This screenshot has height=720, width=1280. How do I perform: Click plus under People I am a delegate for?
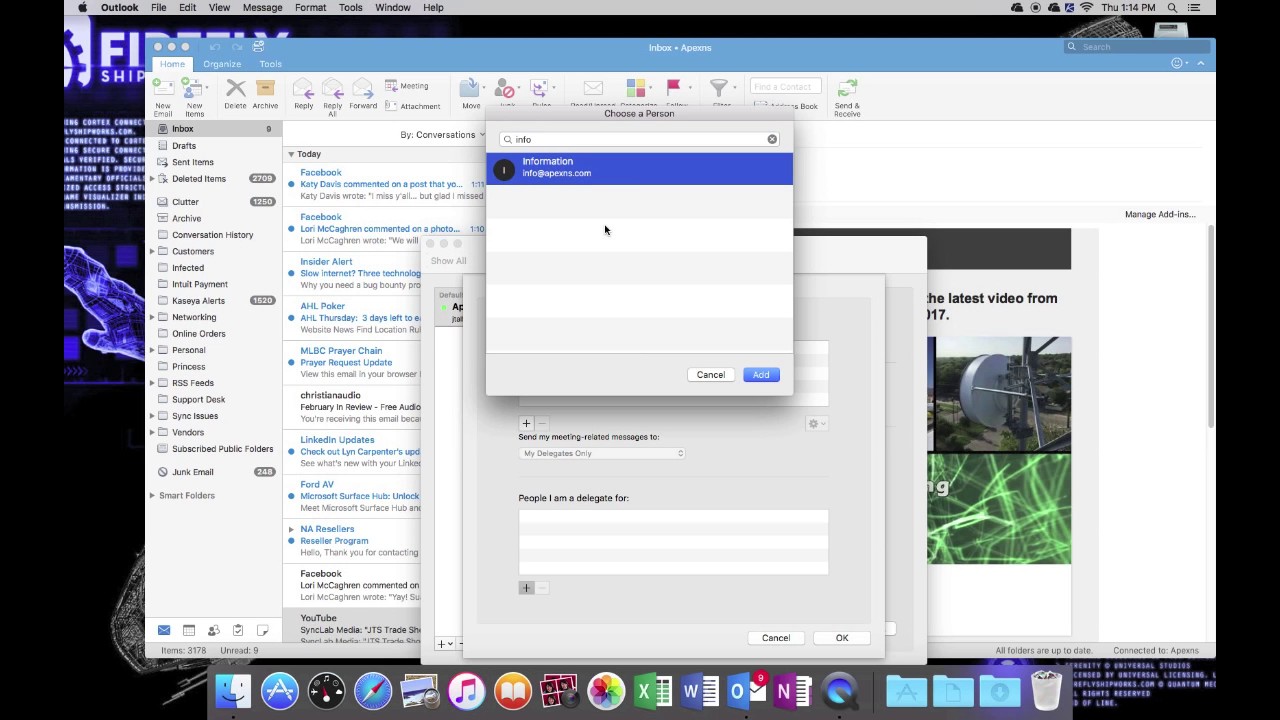pos(526,587)
